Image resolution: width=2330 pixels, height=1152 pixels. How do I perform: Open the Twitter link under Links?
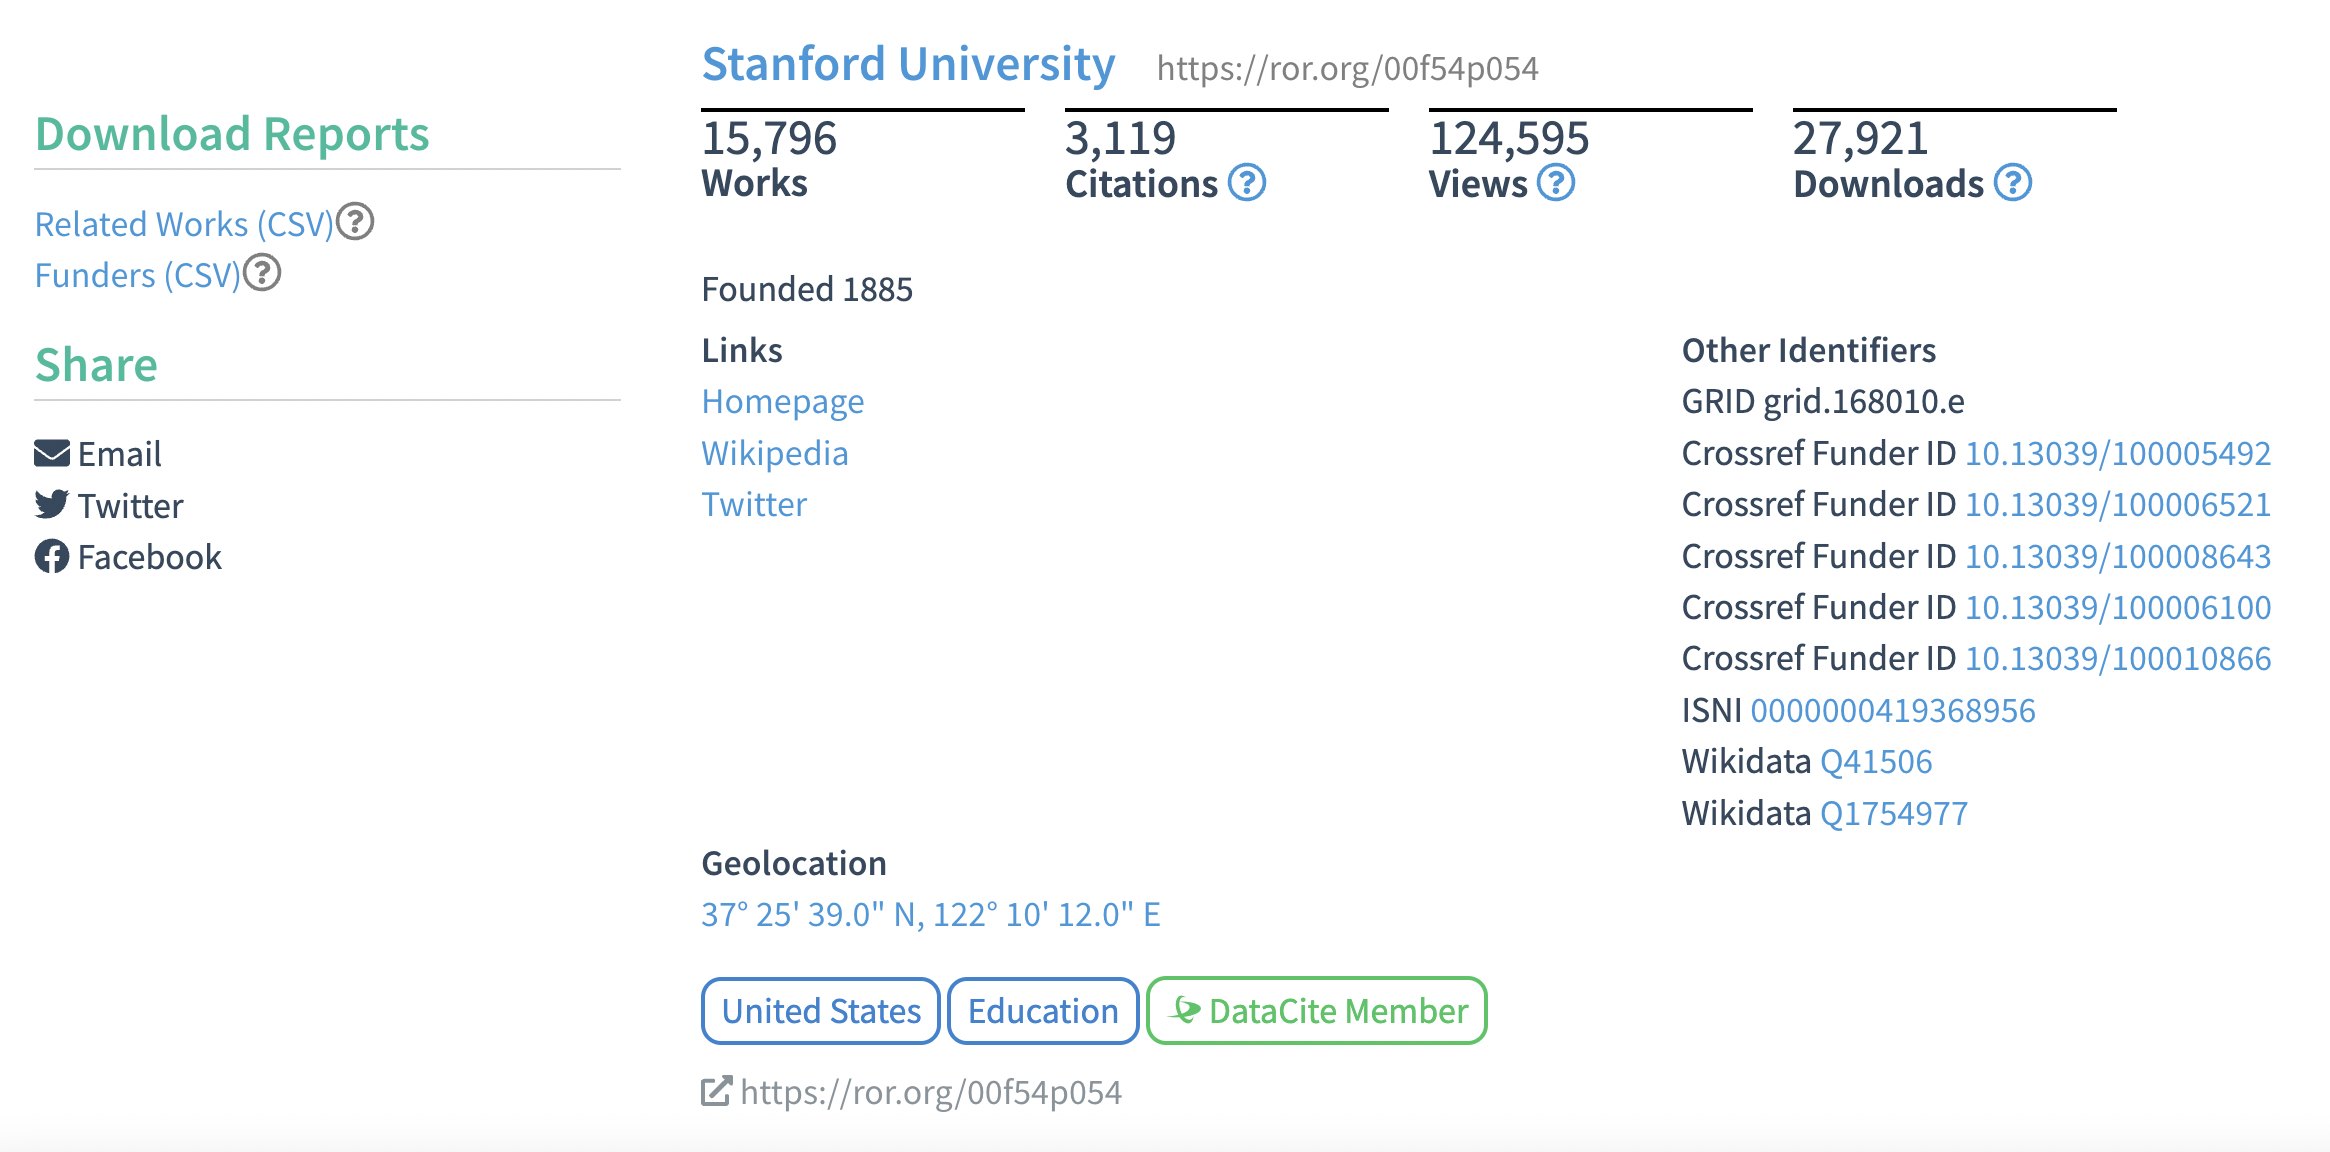click(754, 505)
